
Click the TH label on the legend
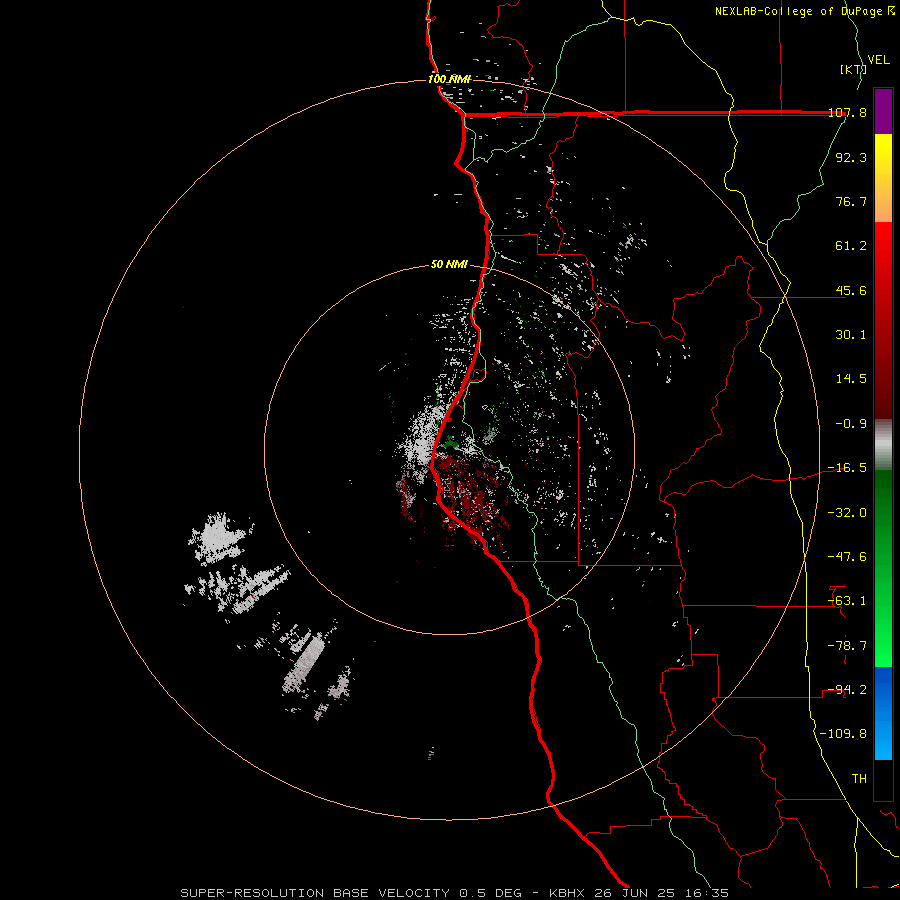pyautogui.click(x=859, y=778)
